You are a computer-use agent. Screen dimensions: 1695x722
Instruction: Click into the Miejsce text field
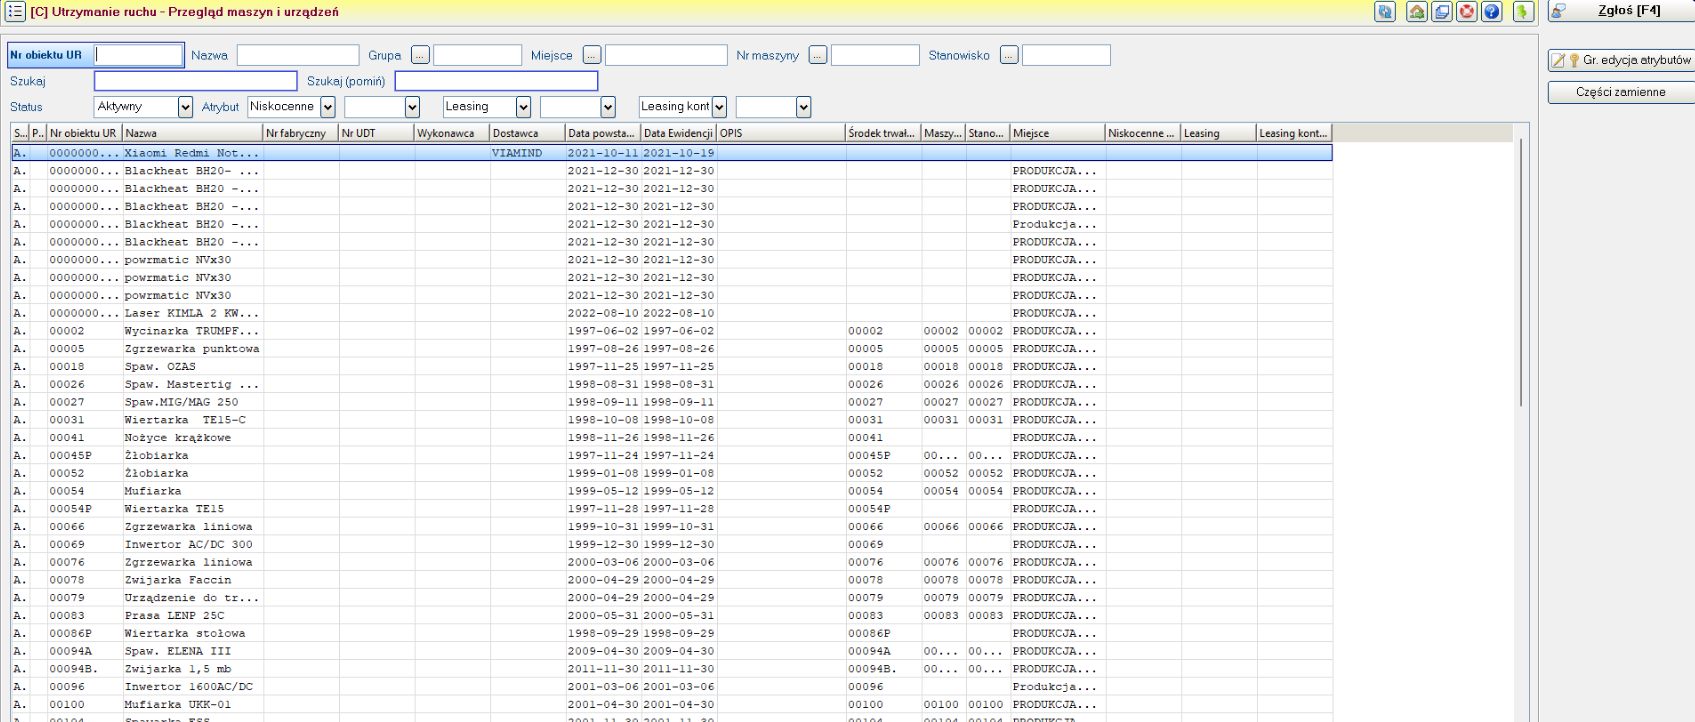point(666,55)
